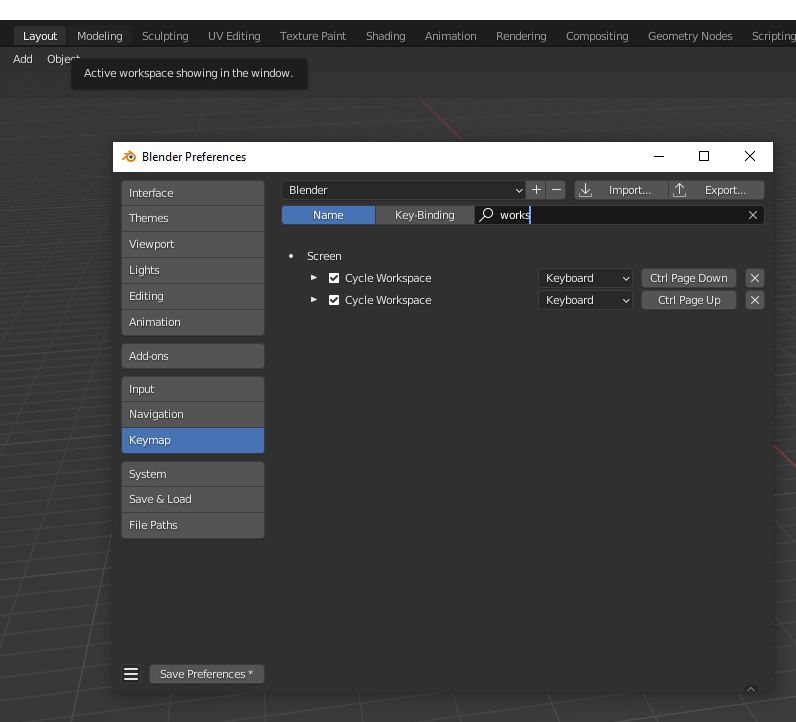Open Keyboard type dropdown for Ctrl Page Down
This screenshot has width=796, height=722.
(585, 278)
